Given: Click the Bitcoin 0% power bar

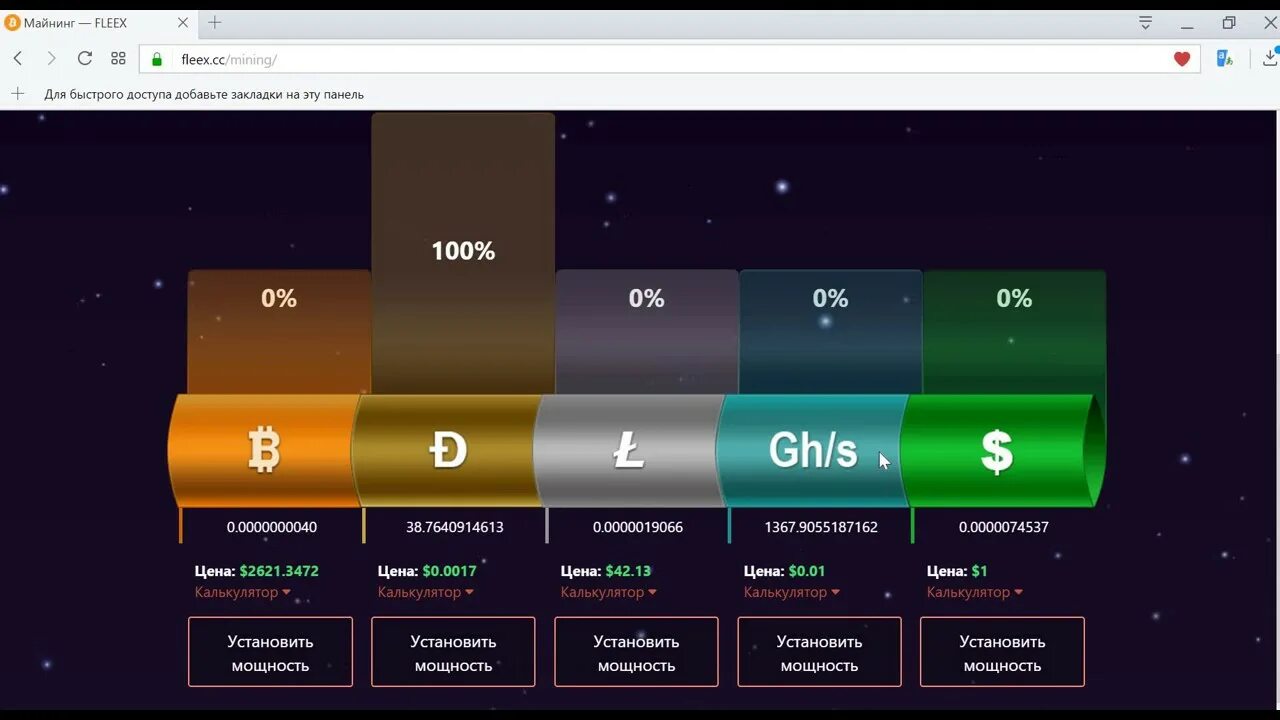Looking at the screenshot, I should pos(279,332).
